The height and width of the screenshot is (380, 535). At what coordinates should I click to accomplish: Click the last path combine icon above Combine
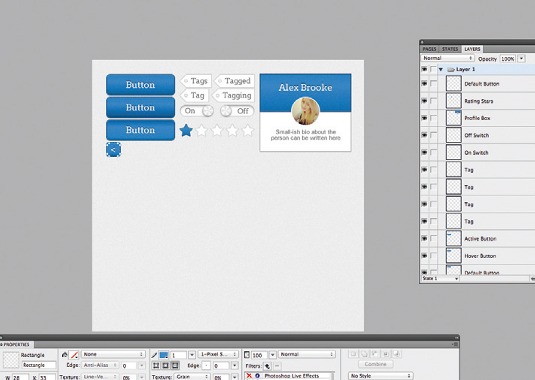click(396, 354)
